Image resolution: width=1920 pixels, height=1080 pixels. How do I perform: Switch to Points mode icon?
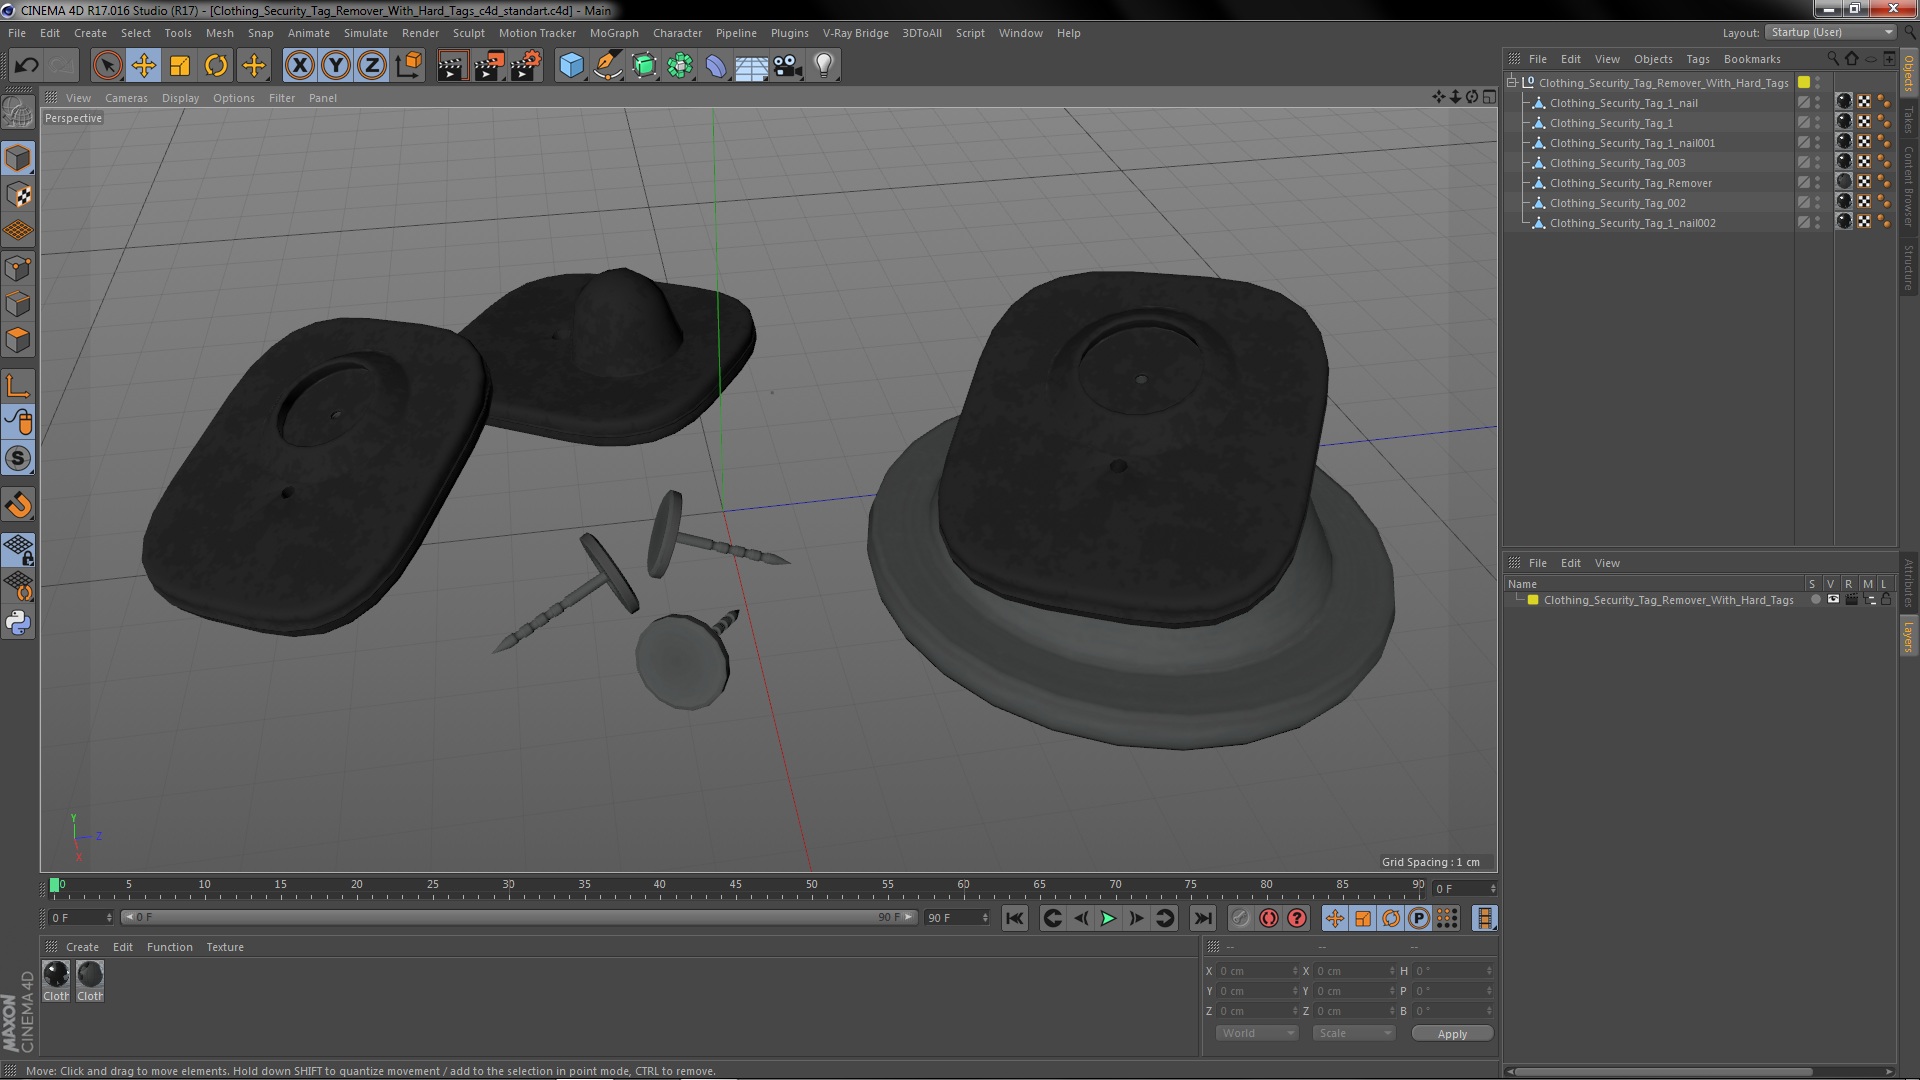click(18, 268)
